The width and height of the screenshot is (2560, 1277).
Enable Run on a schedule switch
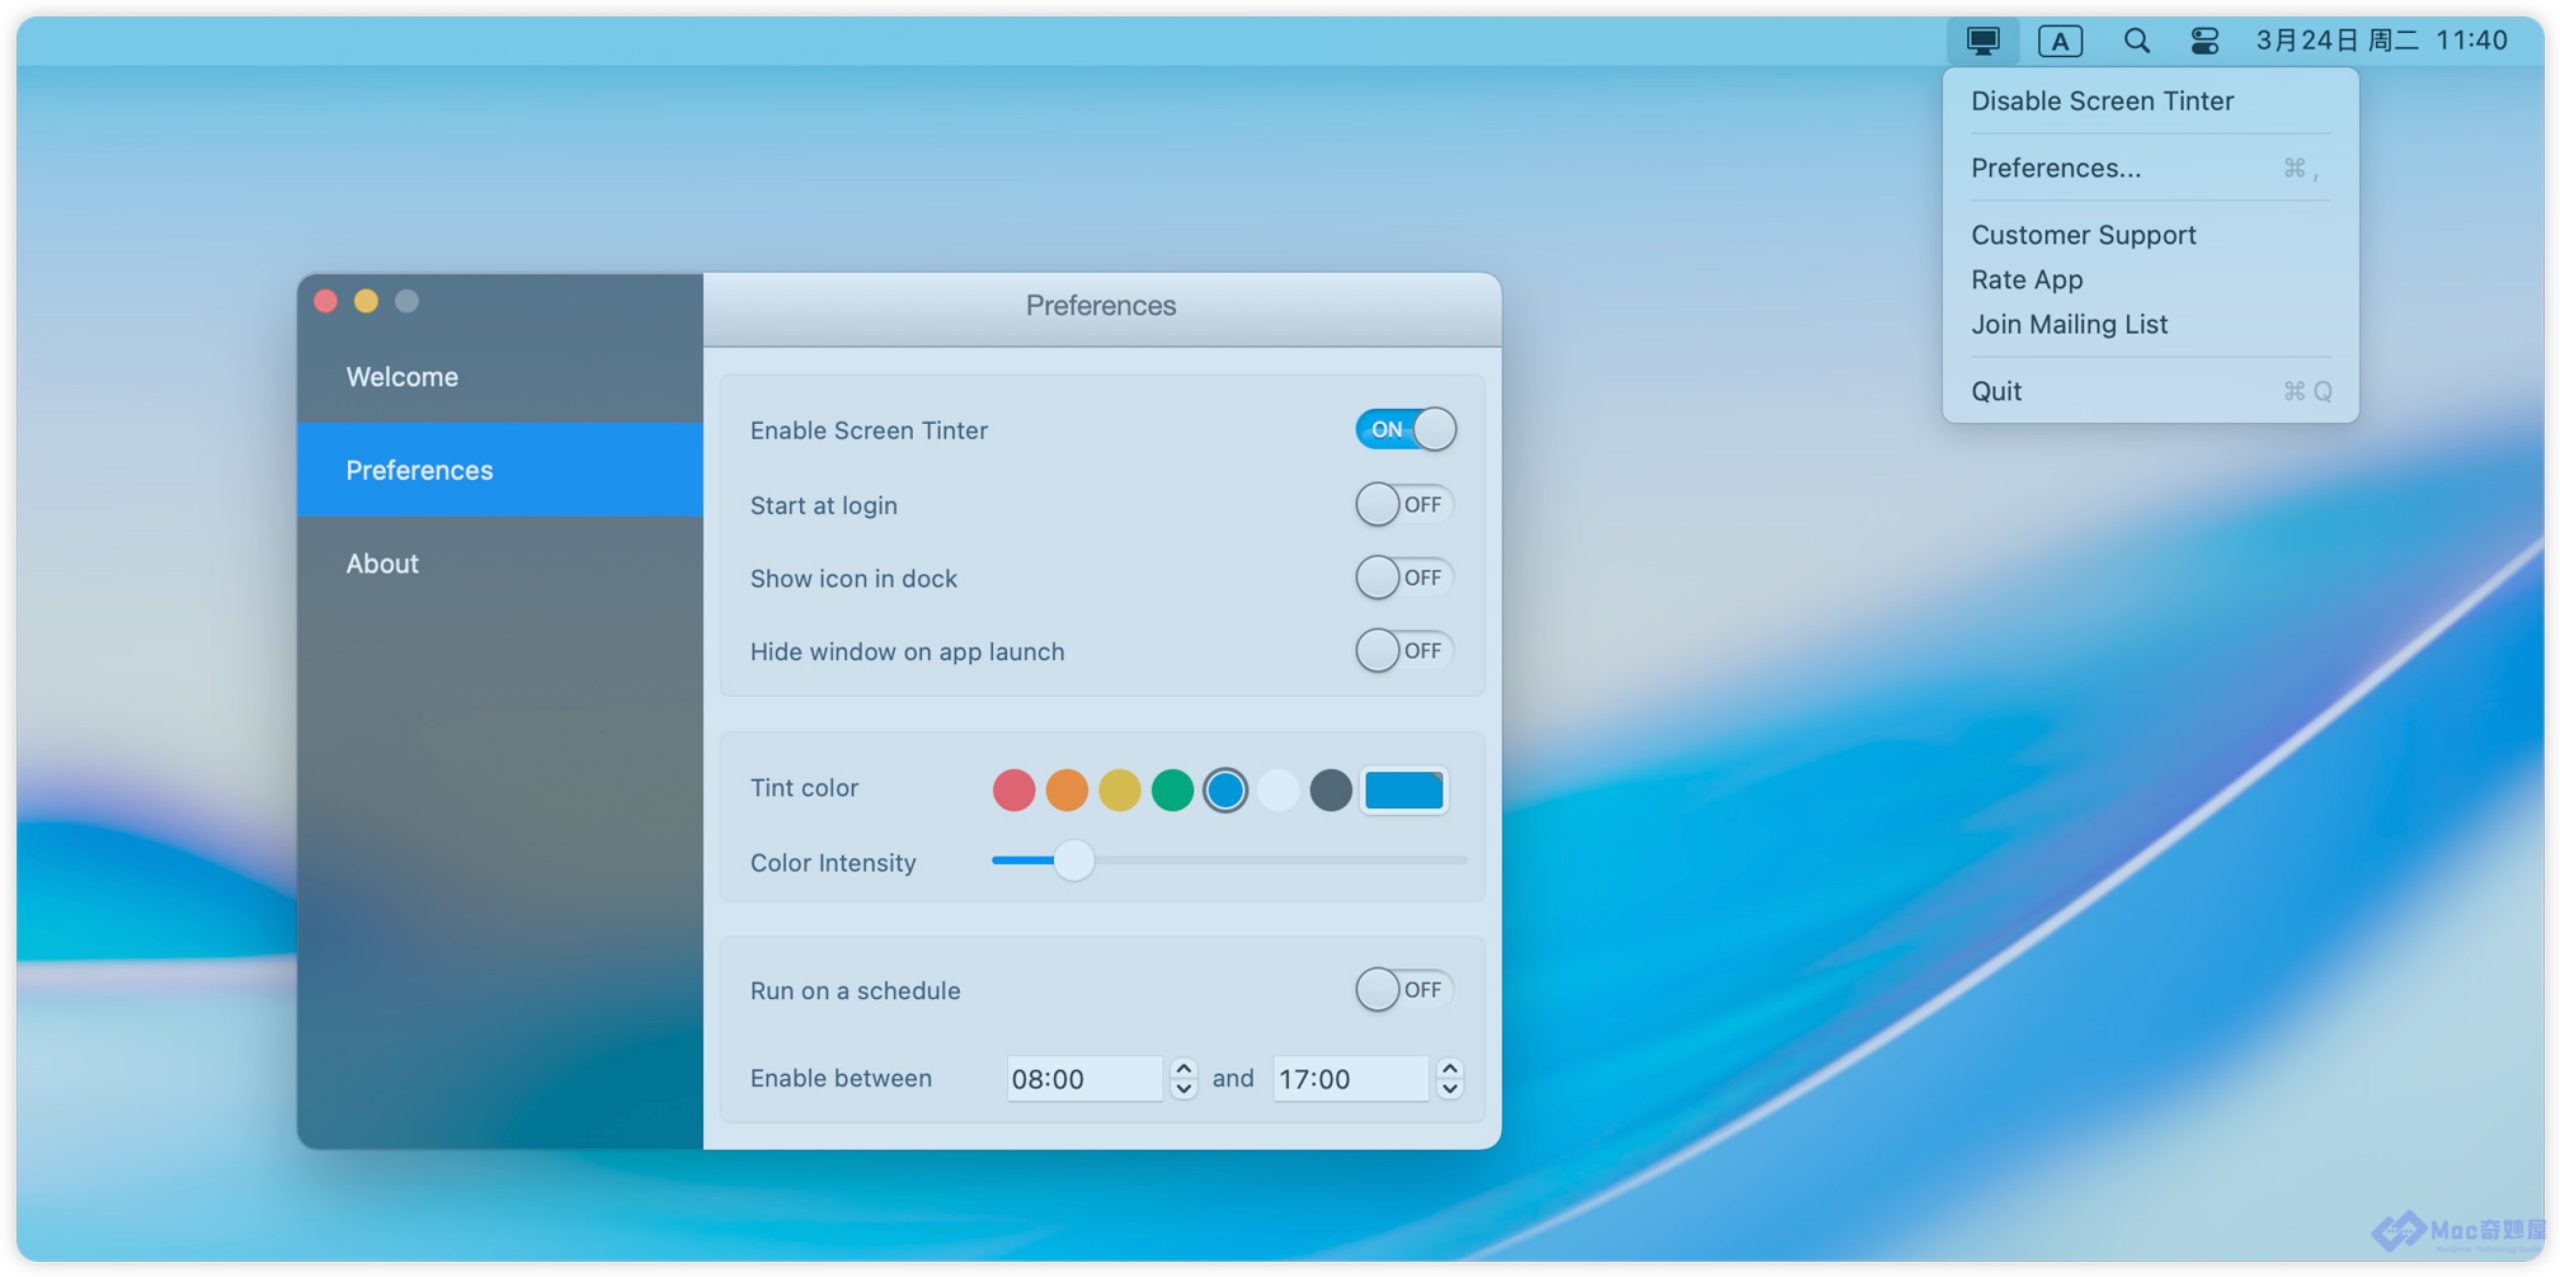1403,990
